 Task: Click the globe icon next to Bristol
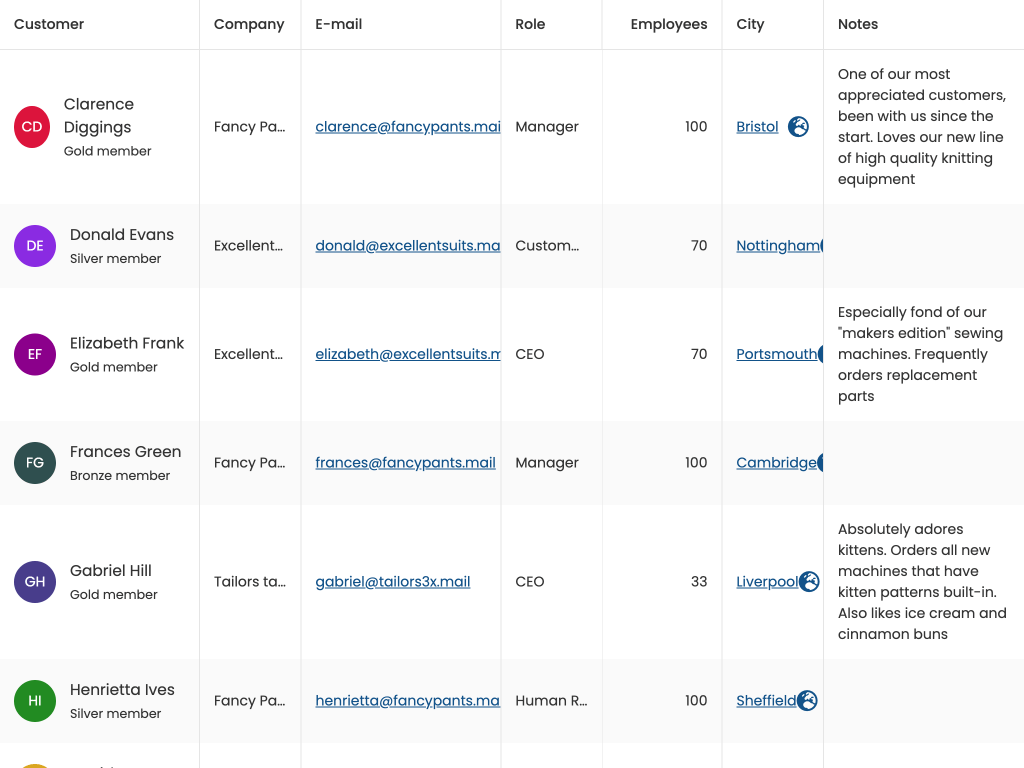click(x=798, y=127)
